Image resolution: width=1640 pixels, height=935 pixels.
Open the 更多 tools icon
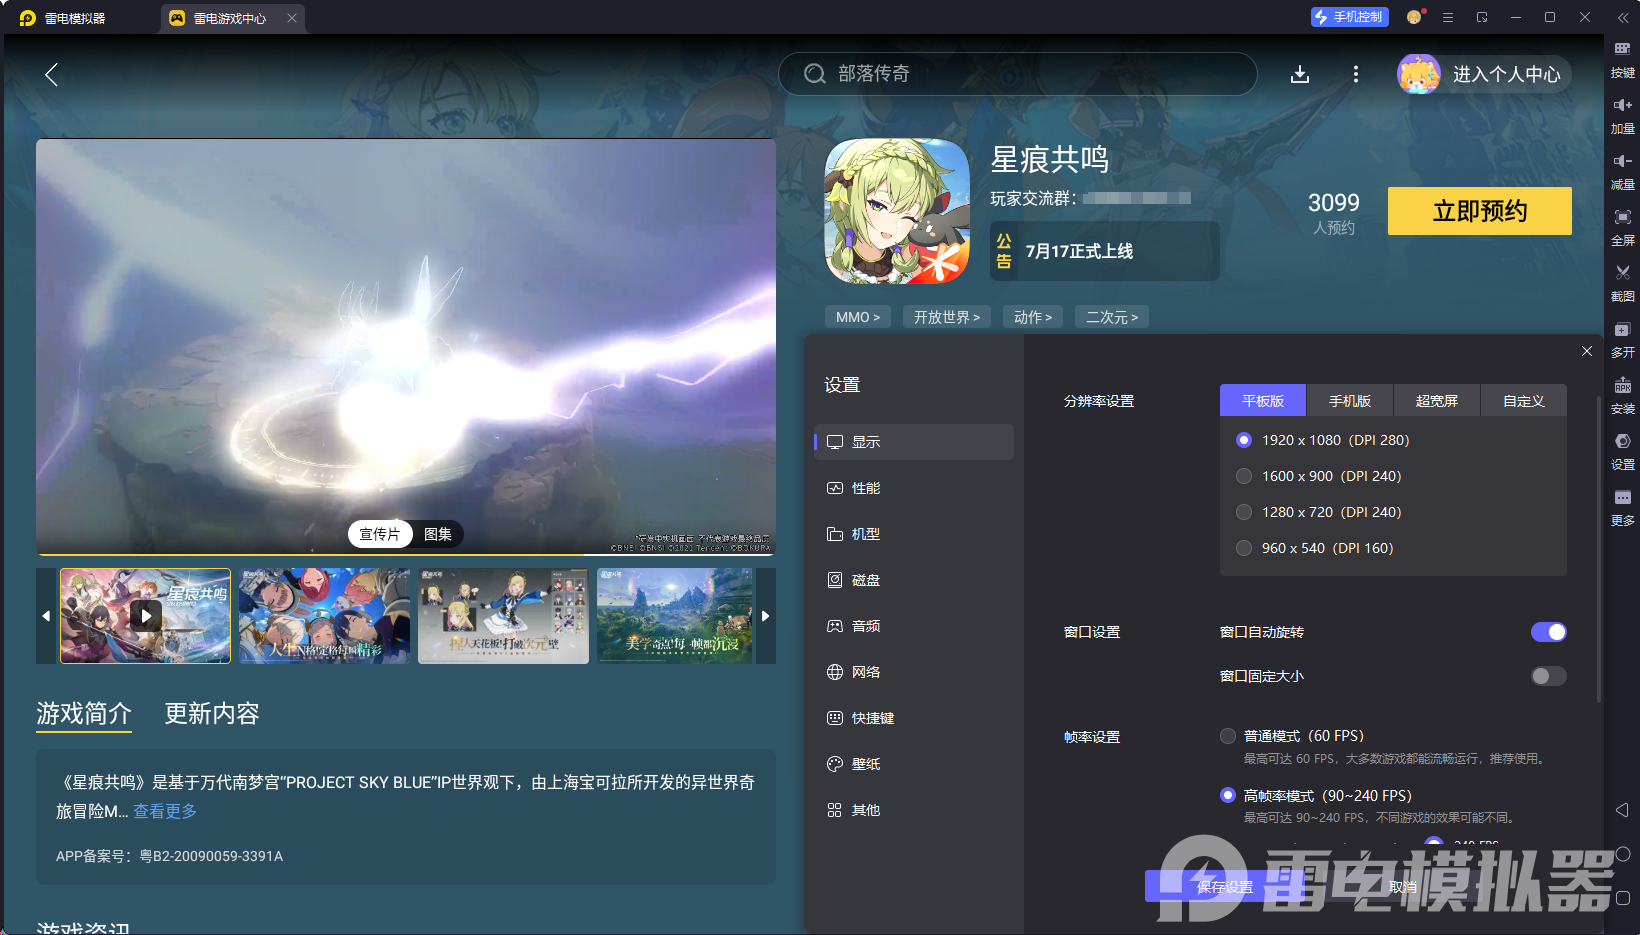click(1622, 507)
